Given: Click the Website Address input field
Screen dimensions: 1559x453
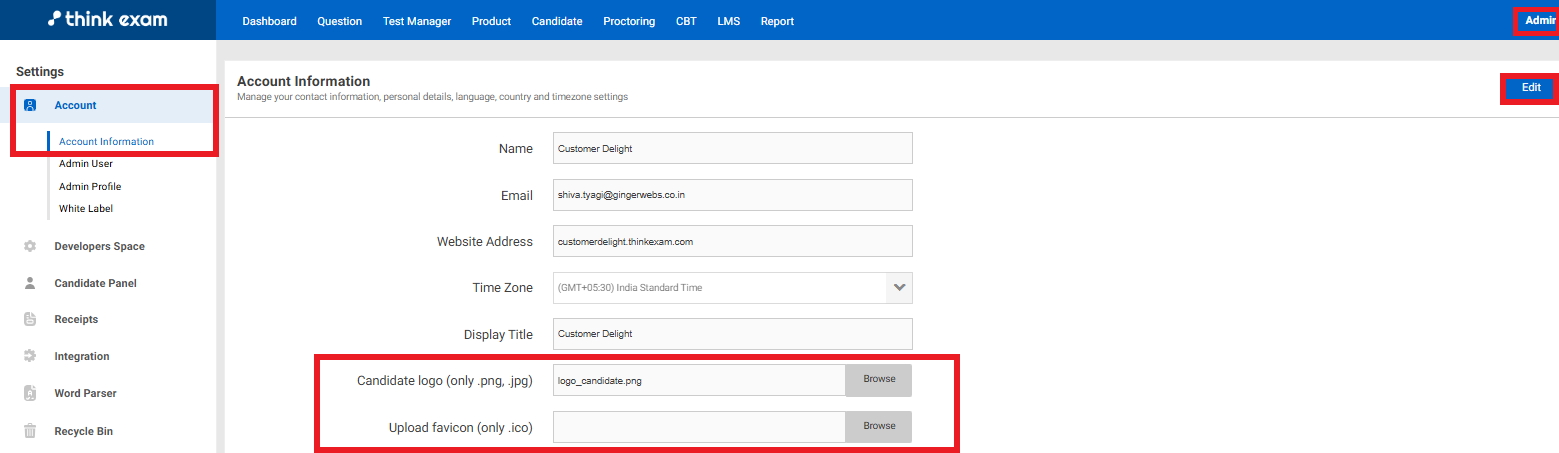Looking at the screenshot, I should [732, 241].
